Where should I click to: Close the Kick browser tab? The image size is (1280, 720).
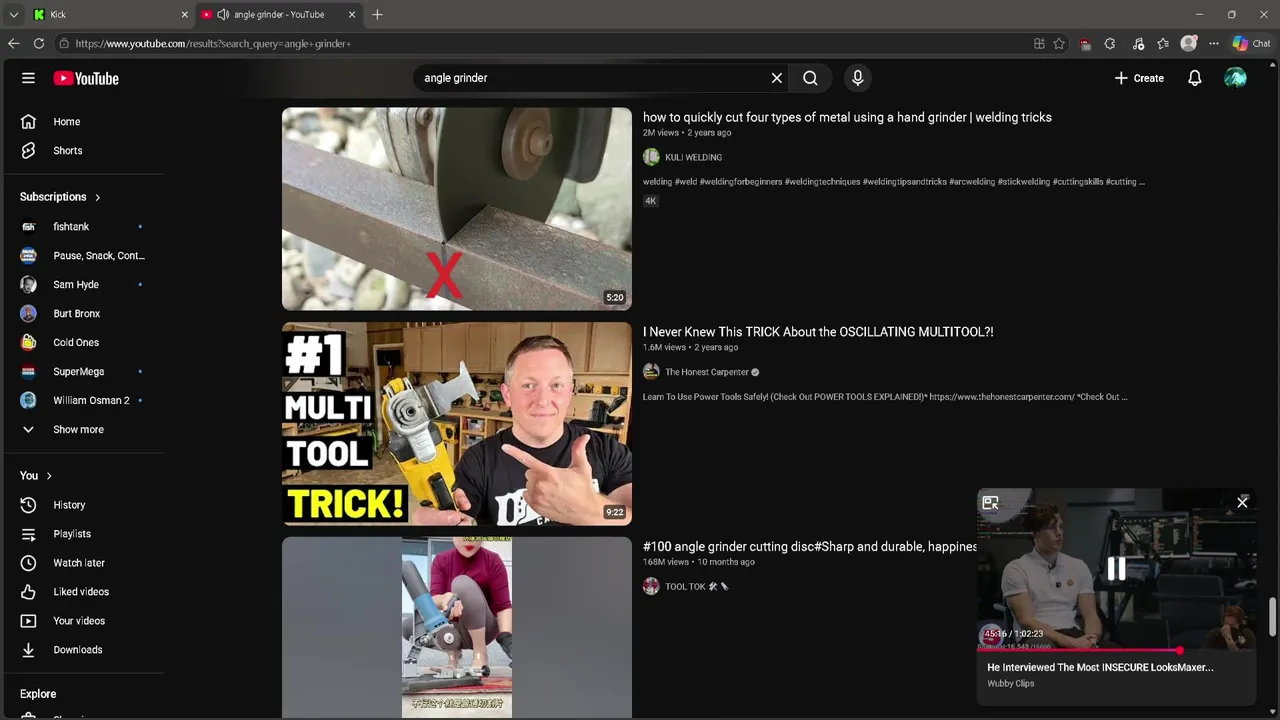(184, 15)
